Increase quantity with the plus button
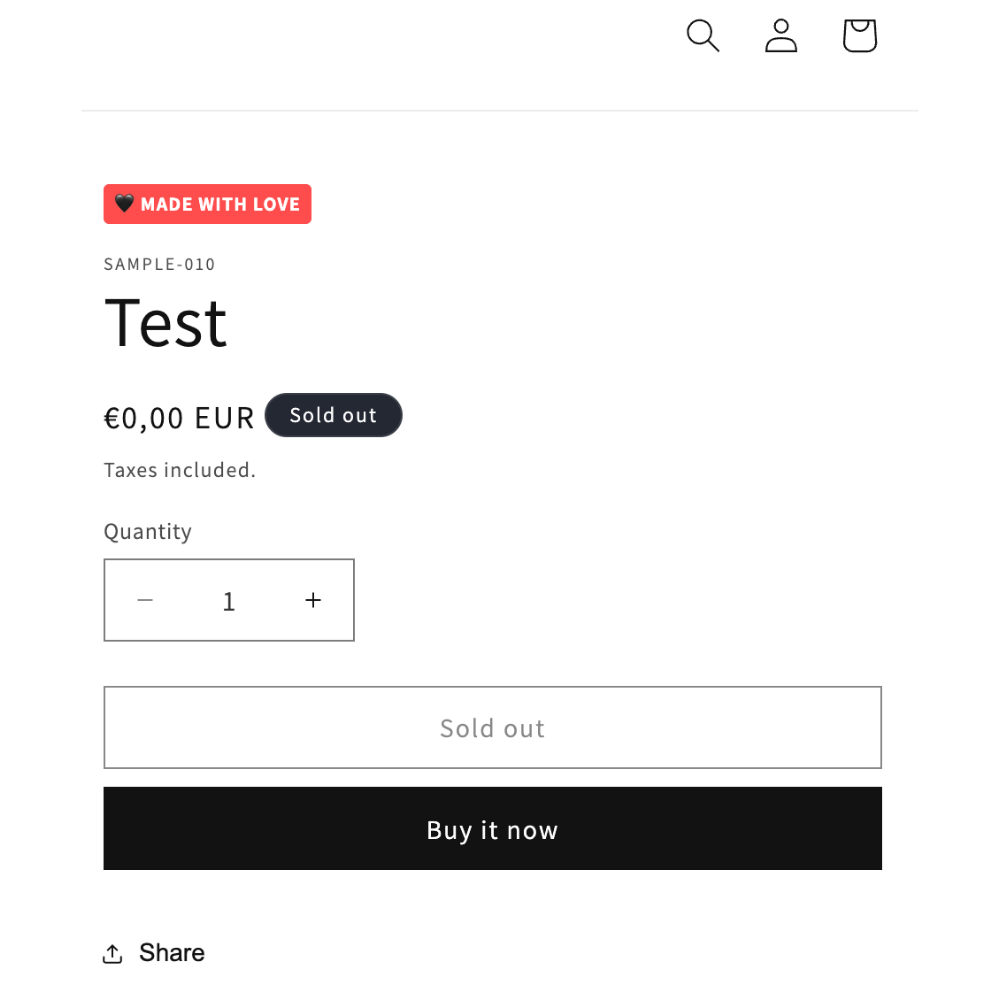 (313, 600)
